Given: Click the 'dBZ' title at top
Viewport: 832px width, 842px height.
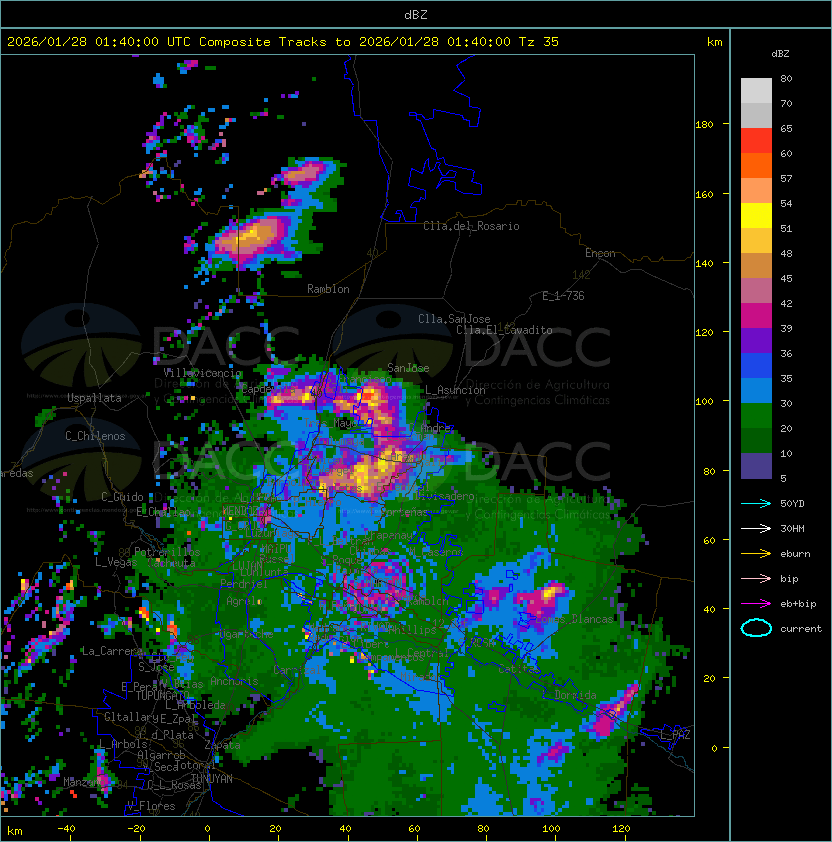Looking at the screenshot, I should click(416, 15).
